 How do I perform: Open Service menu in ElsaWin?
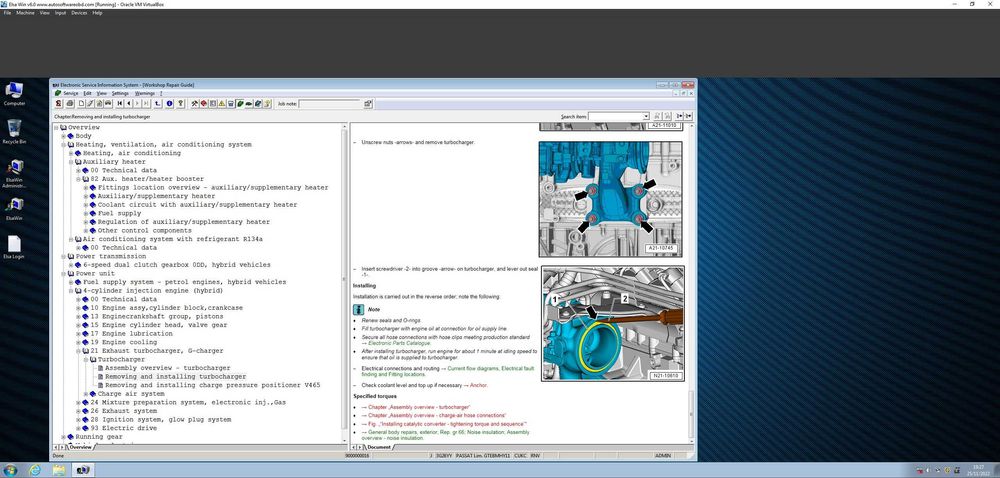pos(70,93)
